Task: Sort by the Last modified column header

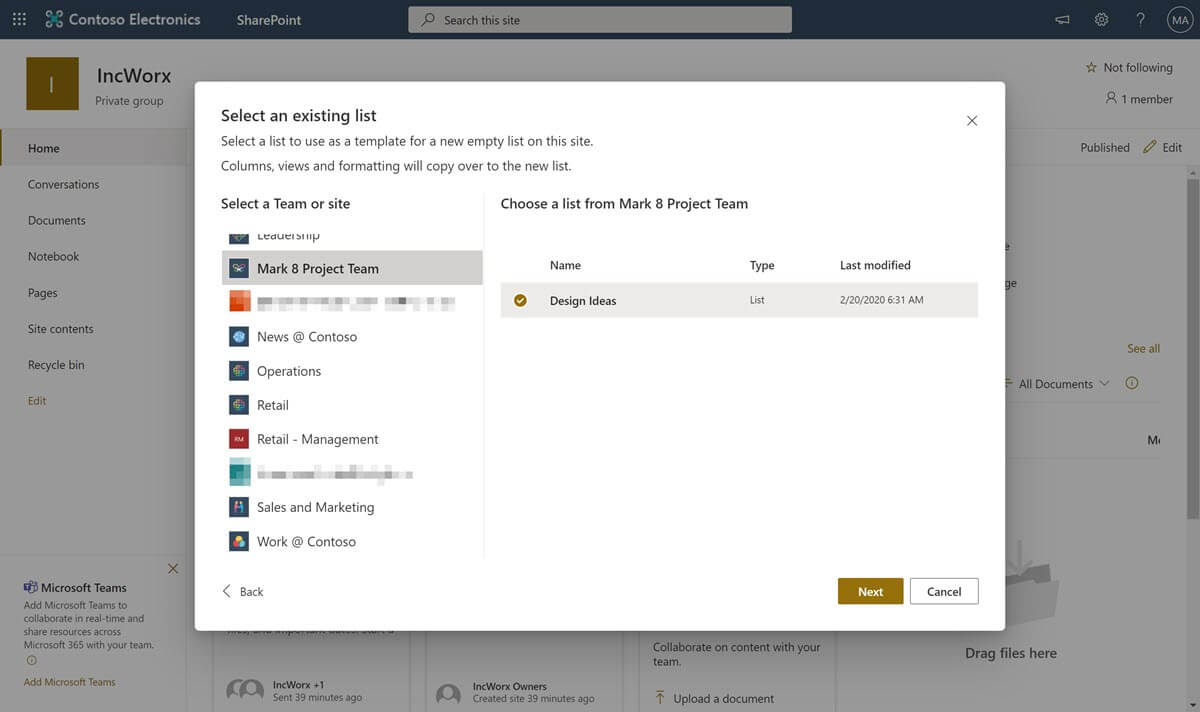Action: click(x=875, y=265)
